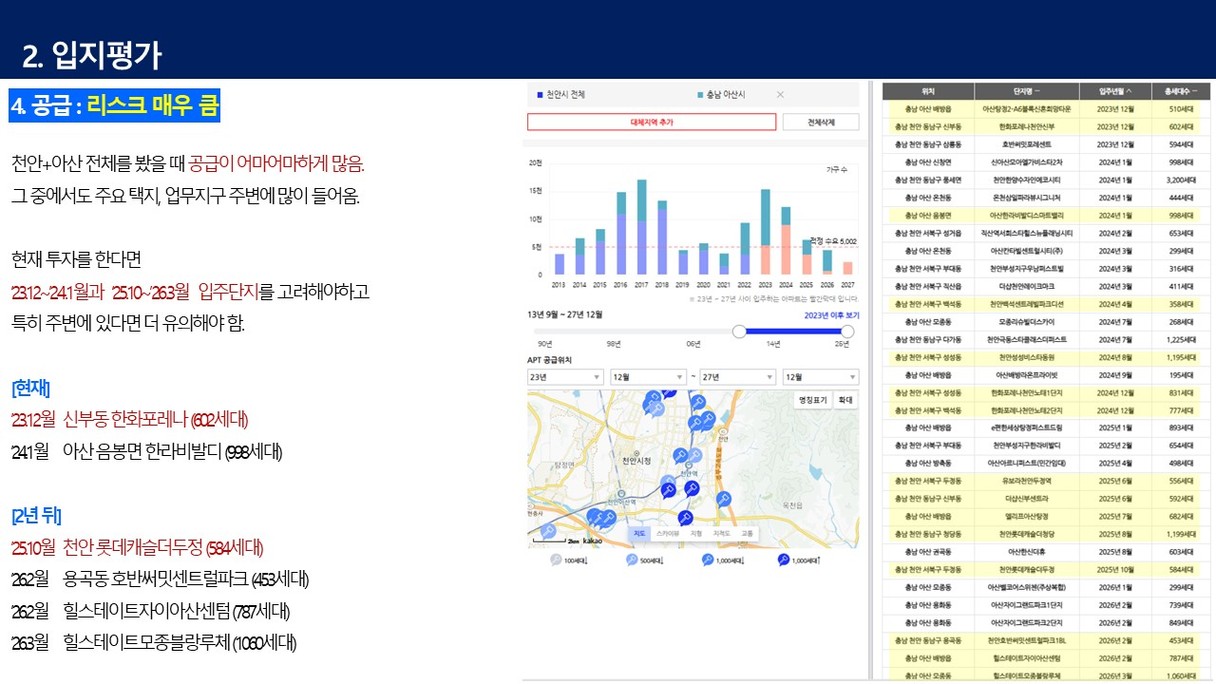Click the [현재] section label
The width and height of the screenshot is (1216, 684).
31,387
